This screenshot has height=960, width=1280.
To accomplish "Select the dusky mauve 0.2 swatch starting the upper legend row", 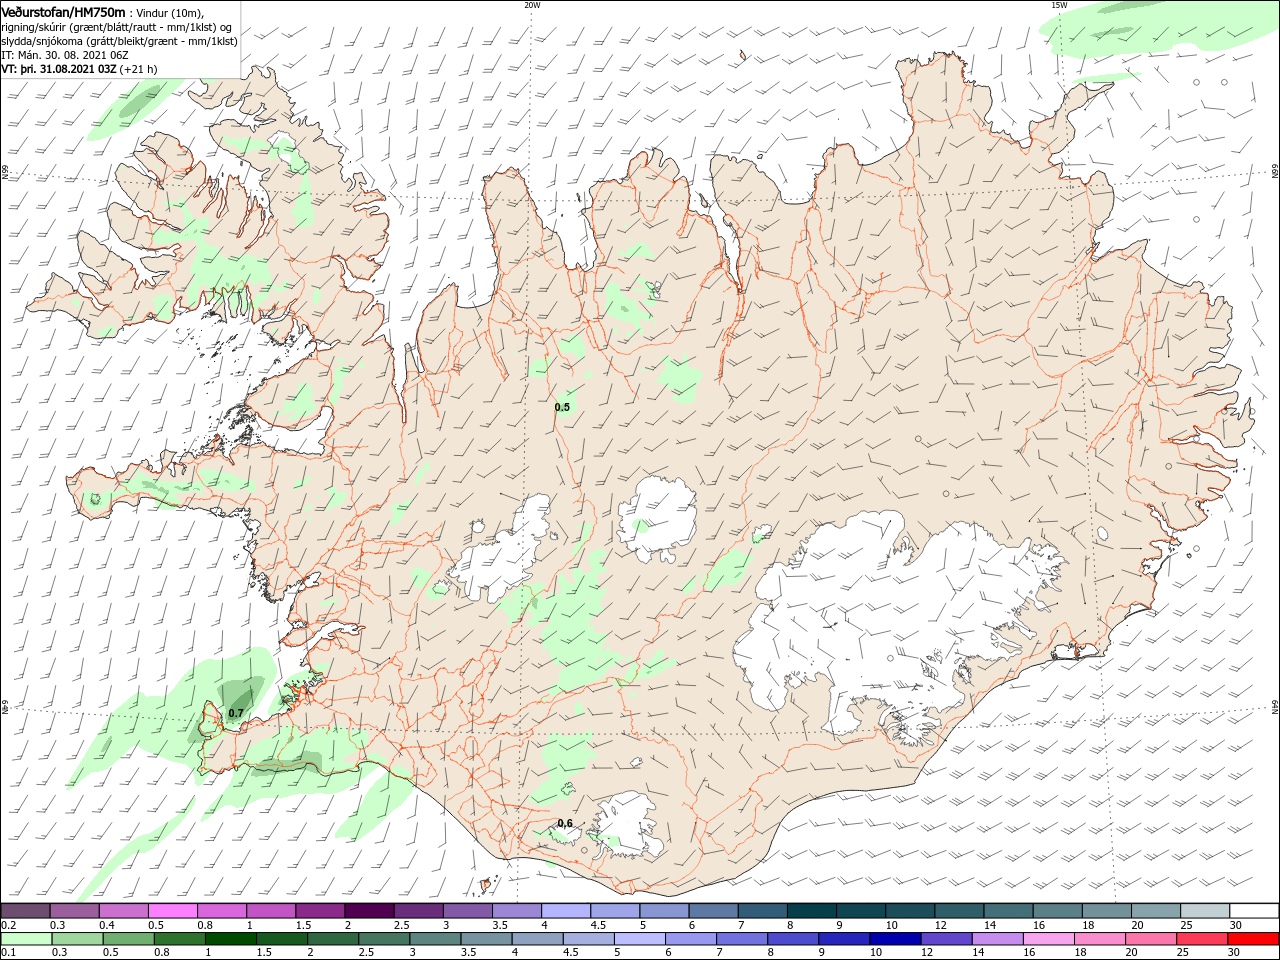I will (x=26, y=911).
